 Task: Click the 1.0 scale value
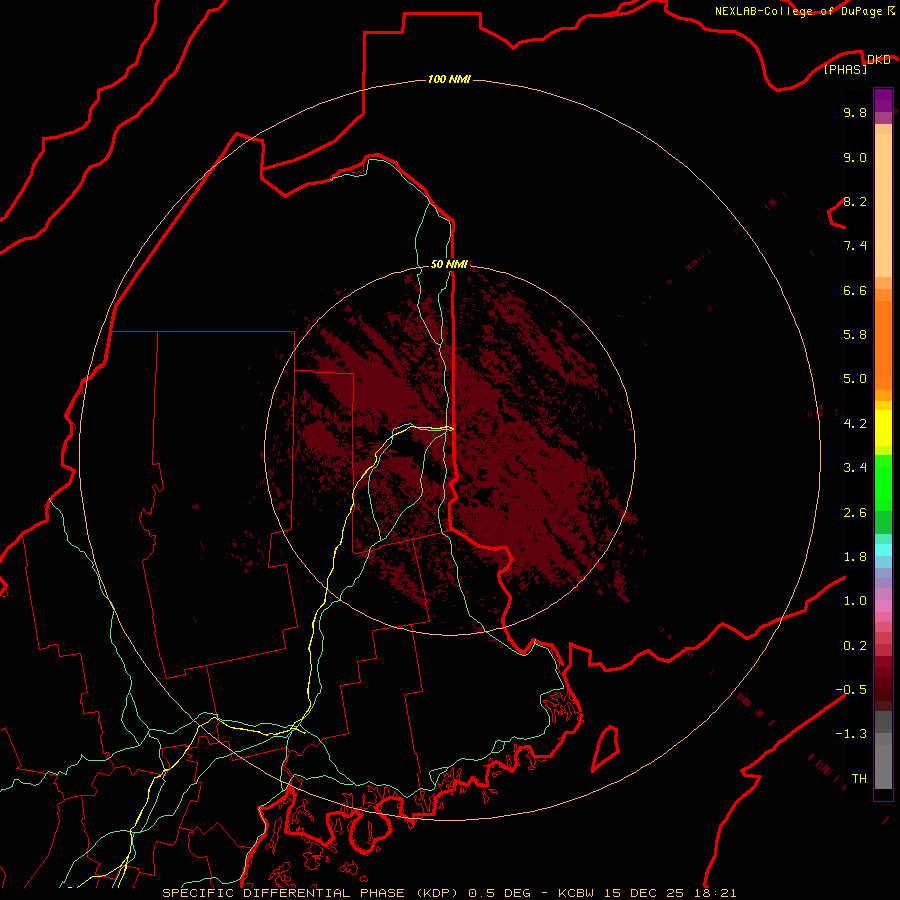tap(855, 601)
